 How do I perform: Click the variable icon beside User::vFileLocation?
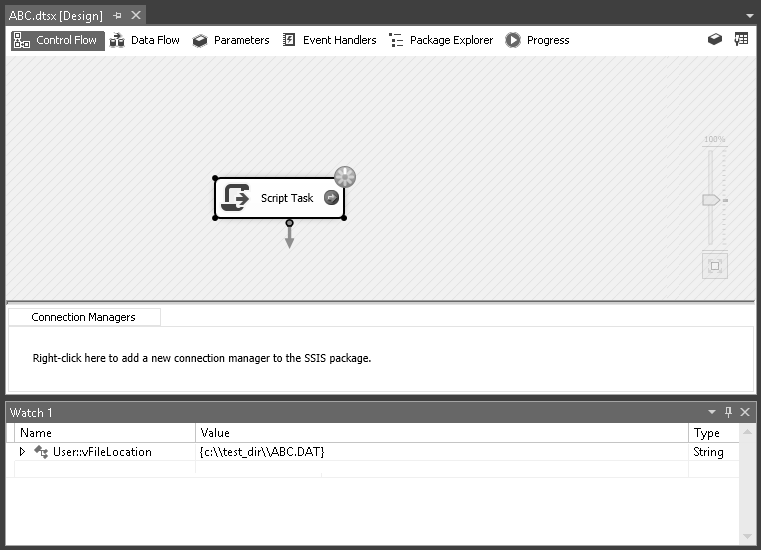pyautogui.click(x=41, y=452)
